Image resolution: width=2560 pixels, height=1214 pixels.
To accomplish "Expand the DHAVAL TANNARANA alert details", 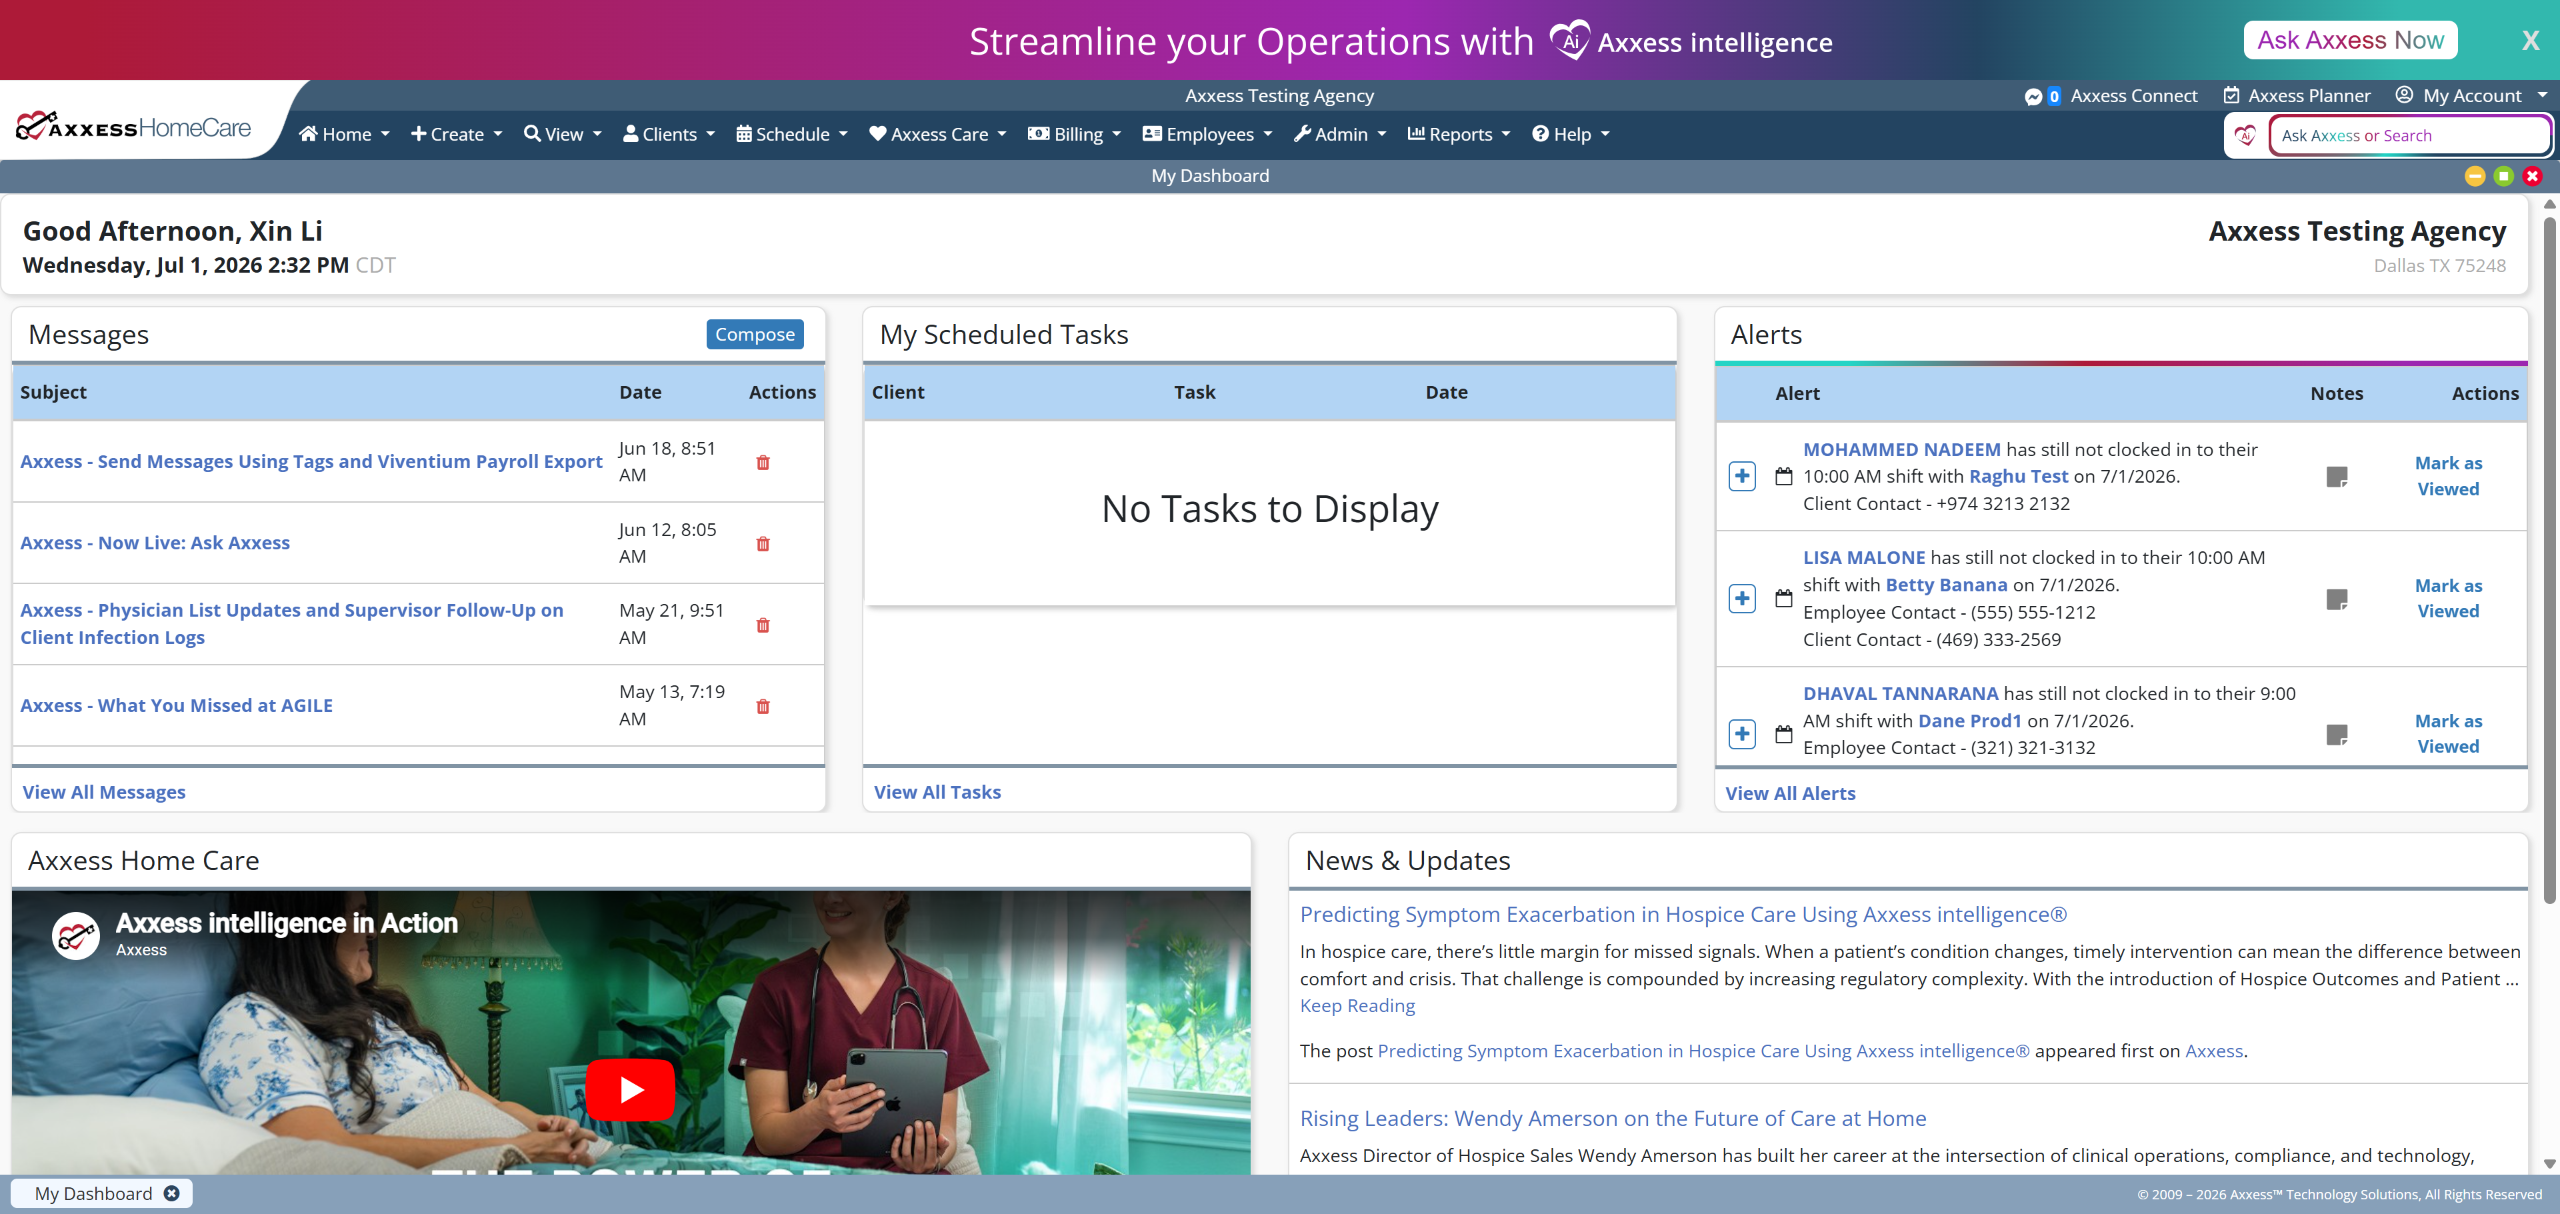I will click(1742, 734).
